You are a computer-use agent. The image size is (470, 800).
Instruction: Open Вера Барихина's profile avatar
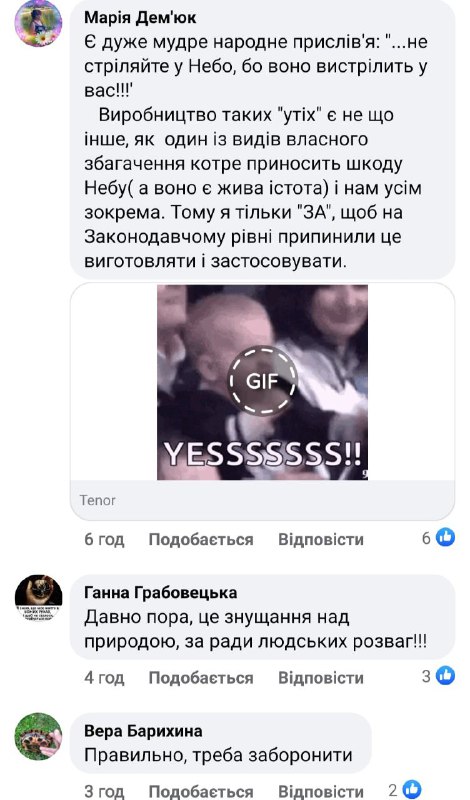pos(38,736)
